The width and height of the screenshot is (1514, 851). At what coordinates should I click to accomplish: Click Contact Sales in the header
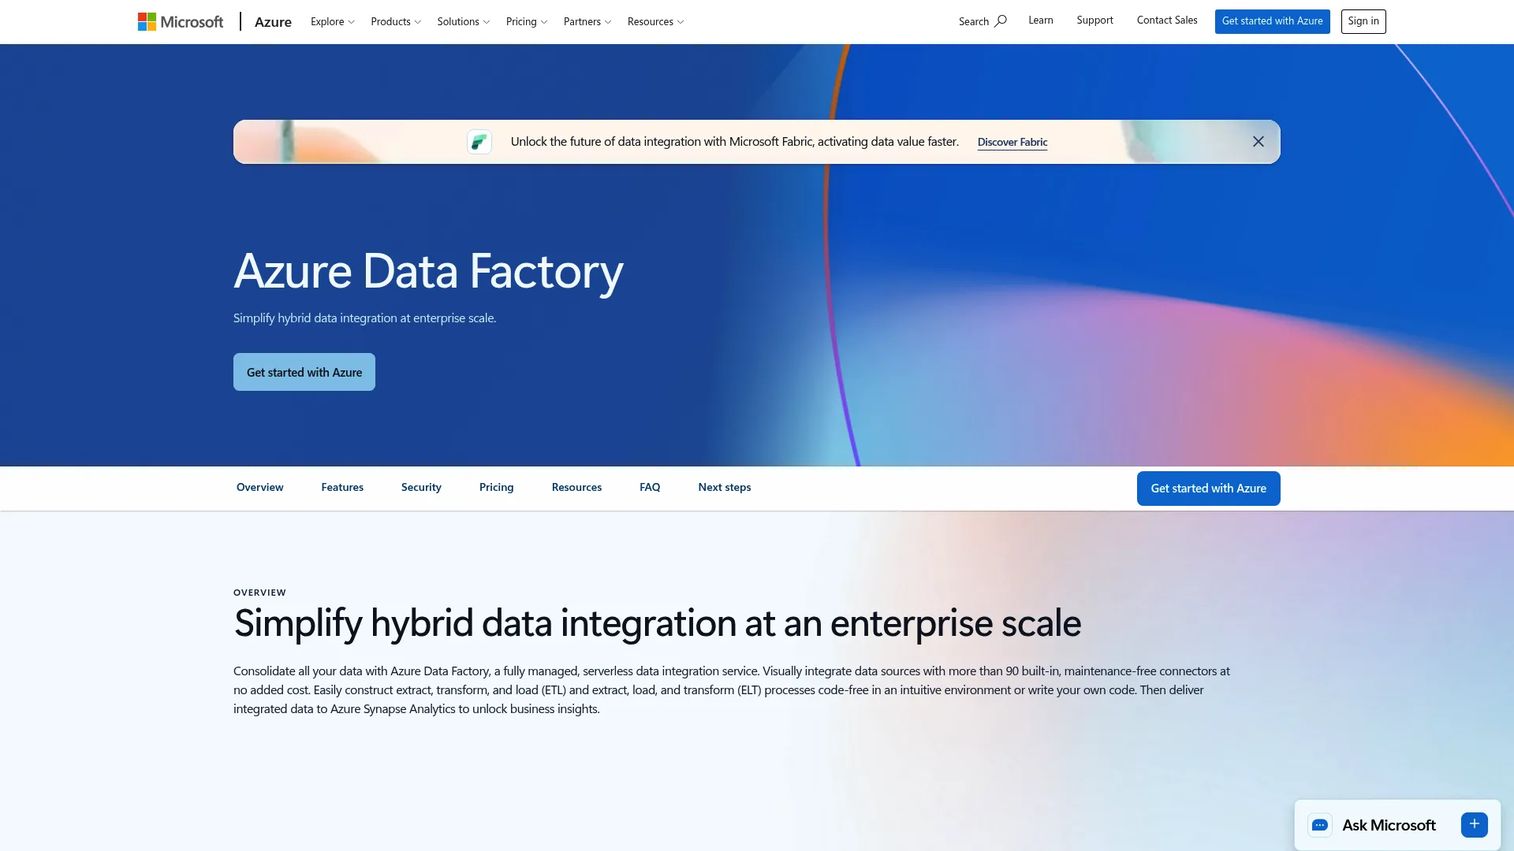[x=1167, y=20]
